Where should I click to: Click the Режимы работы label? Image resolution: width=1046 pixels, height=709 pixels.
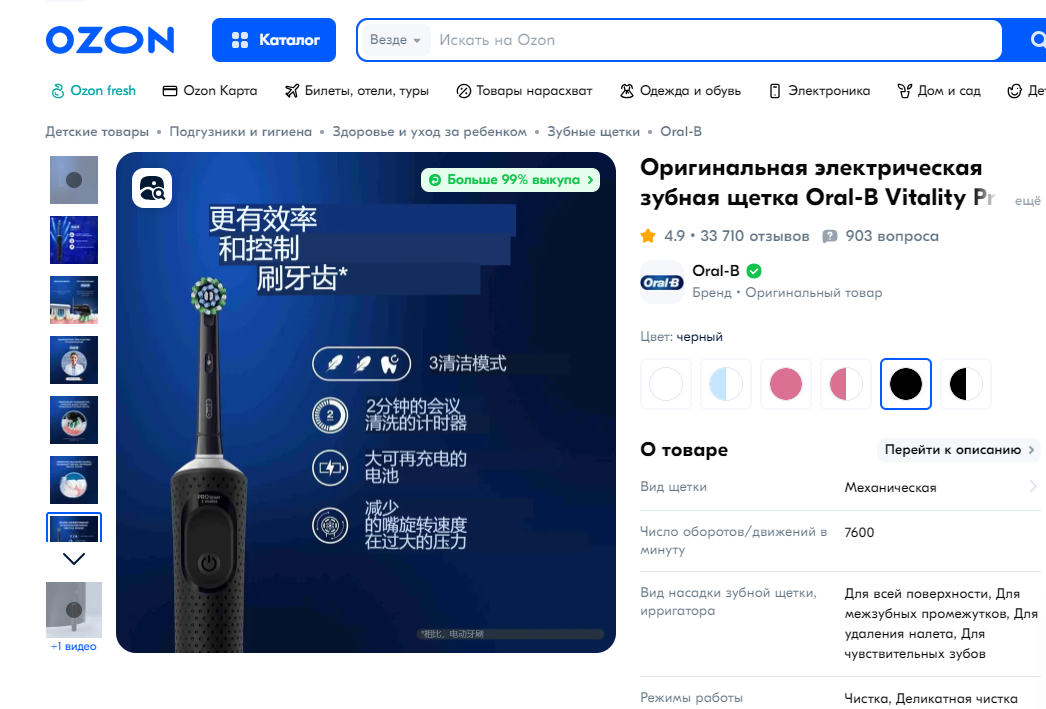click(691, 698)
